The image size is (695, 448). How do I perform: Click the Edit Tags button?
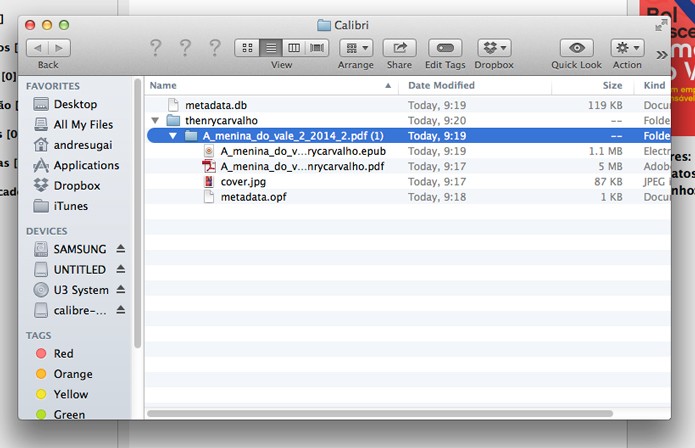tap(445, 48)
